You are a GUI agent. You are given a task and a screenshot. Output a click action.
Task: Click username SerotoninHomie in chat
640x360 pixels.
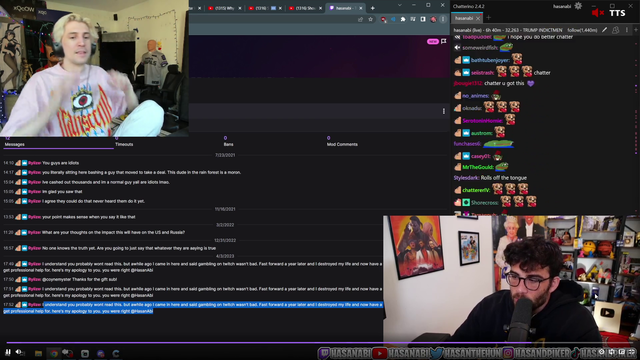[x=482, y=120]
